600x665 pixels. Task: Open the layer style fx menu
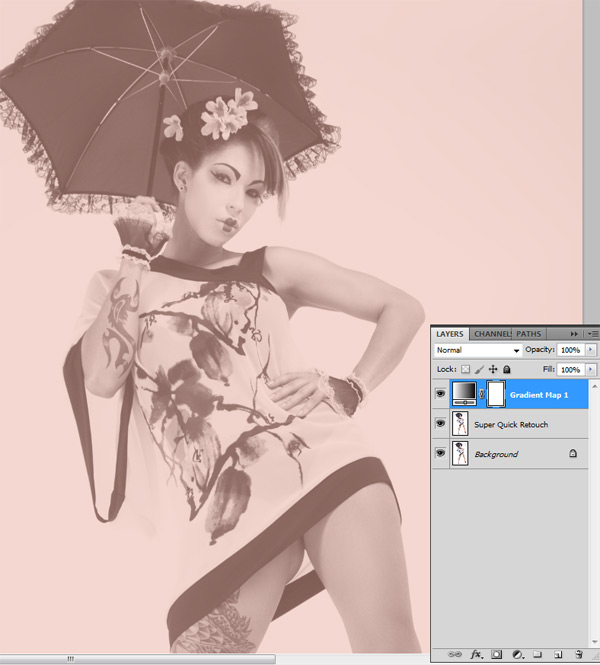(x=477, y=654)
